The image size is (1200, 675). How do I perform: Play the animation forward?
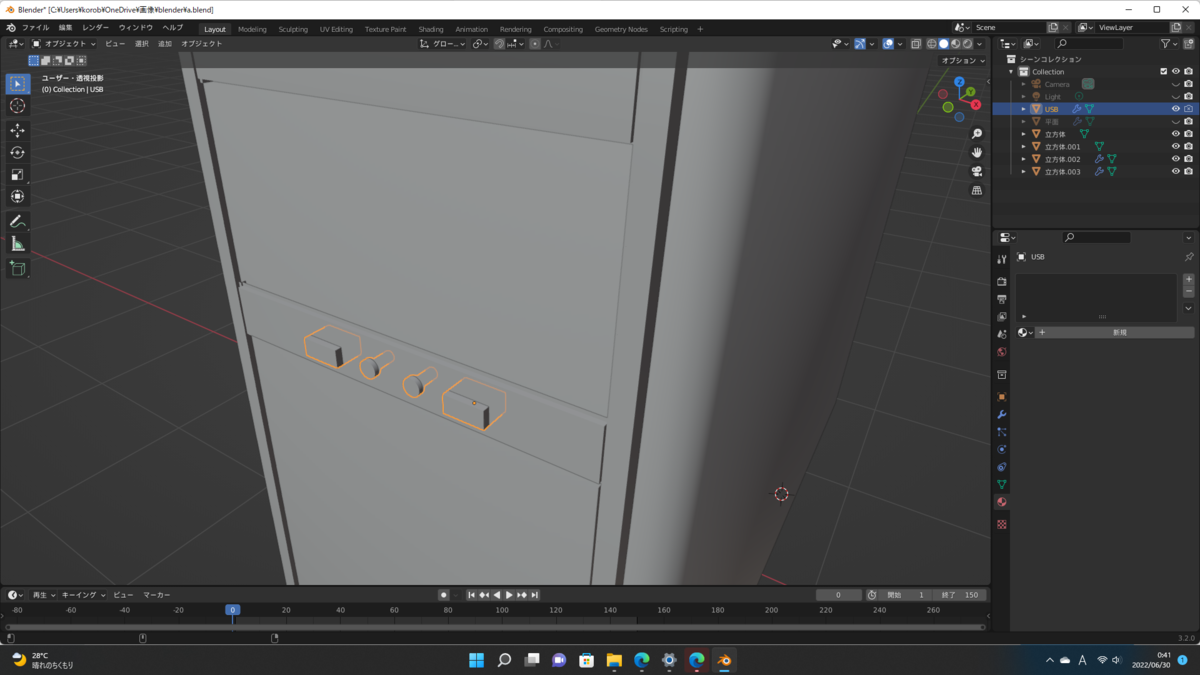coord(509,595)
